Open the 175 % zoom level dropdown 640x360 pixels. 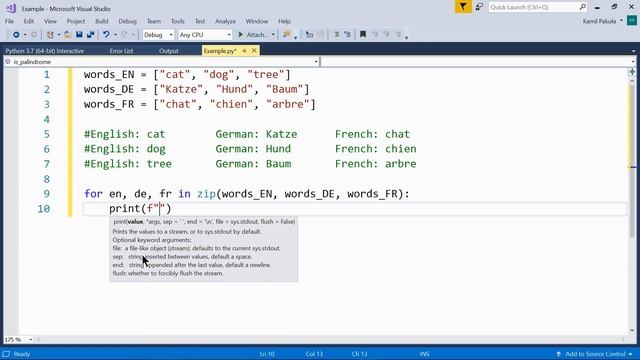(x=30, y=340)
